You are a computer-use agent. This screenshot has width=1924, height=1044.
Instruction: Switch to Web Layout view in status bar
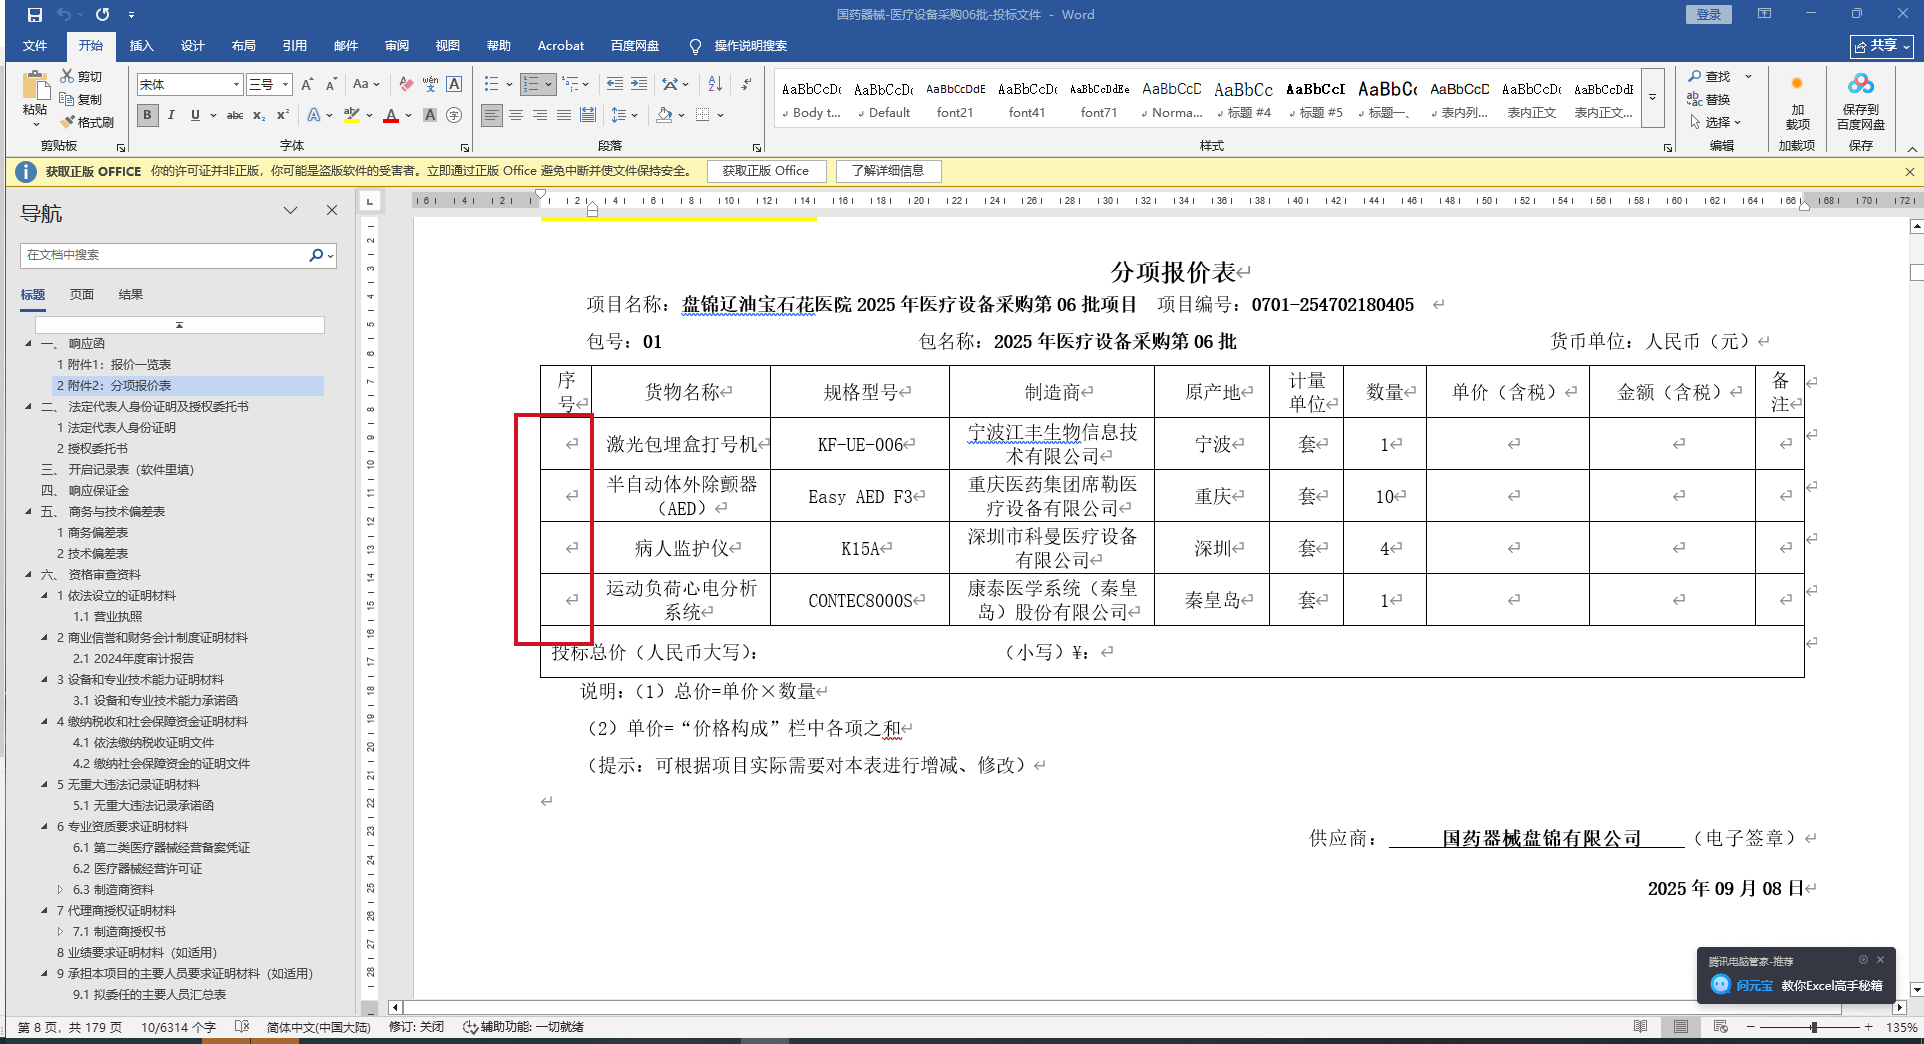point(1721,1027)
